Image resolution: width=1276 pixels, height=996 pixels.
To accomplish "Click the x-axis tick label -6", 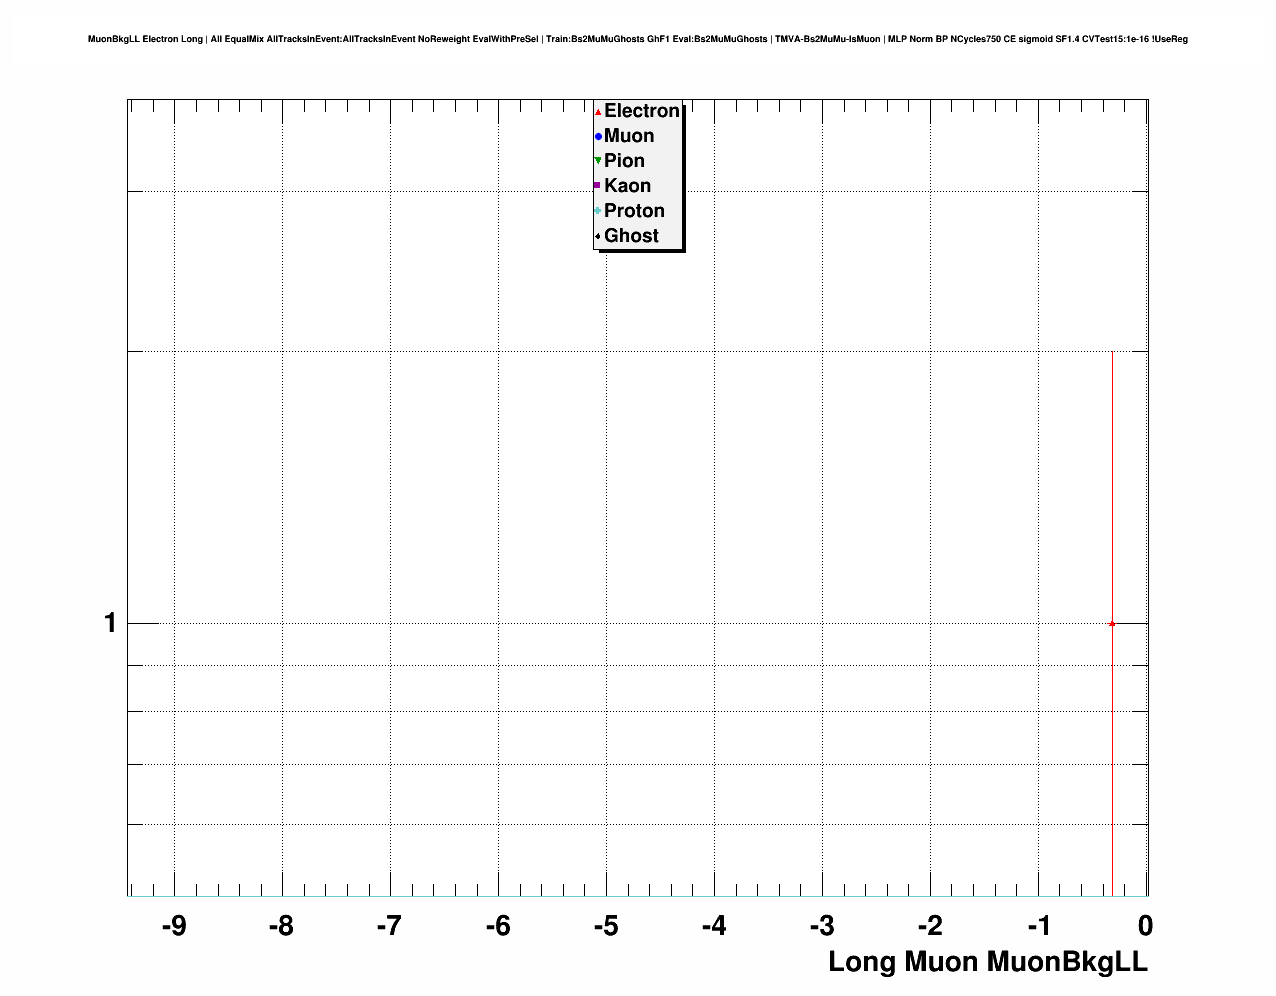I will [x=497, y=927].
